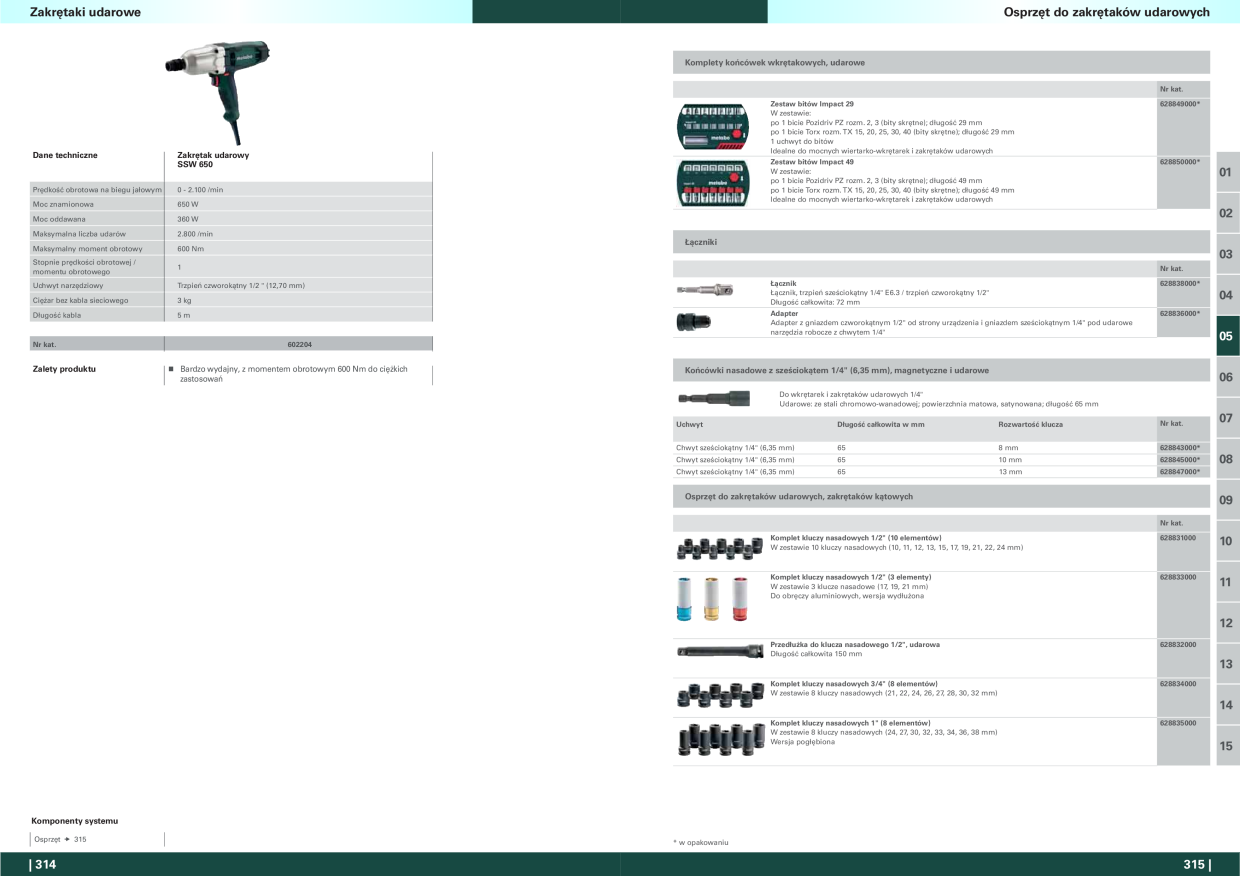Open chapter tab 10
The height and width of the screenshot is (876, 1240).
(1227, 541)
